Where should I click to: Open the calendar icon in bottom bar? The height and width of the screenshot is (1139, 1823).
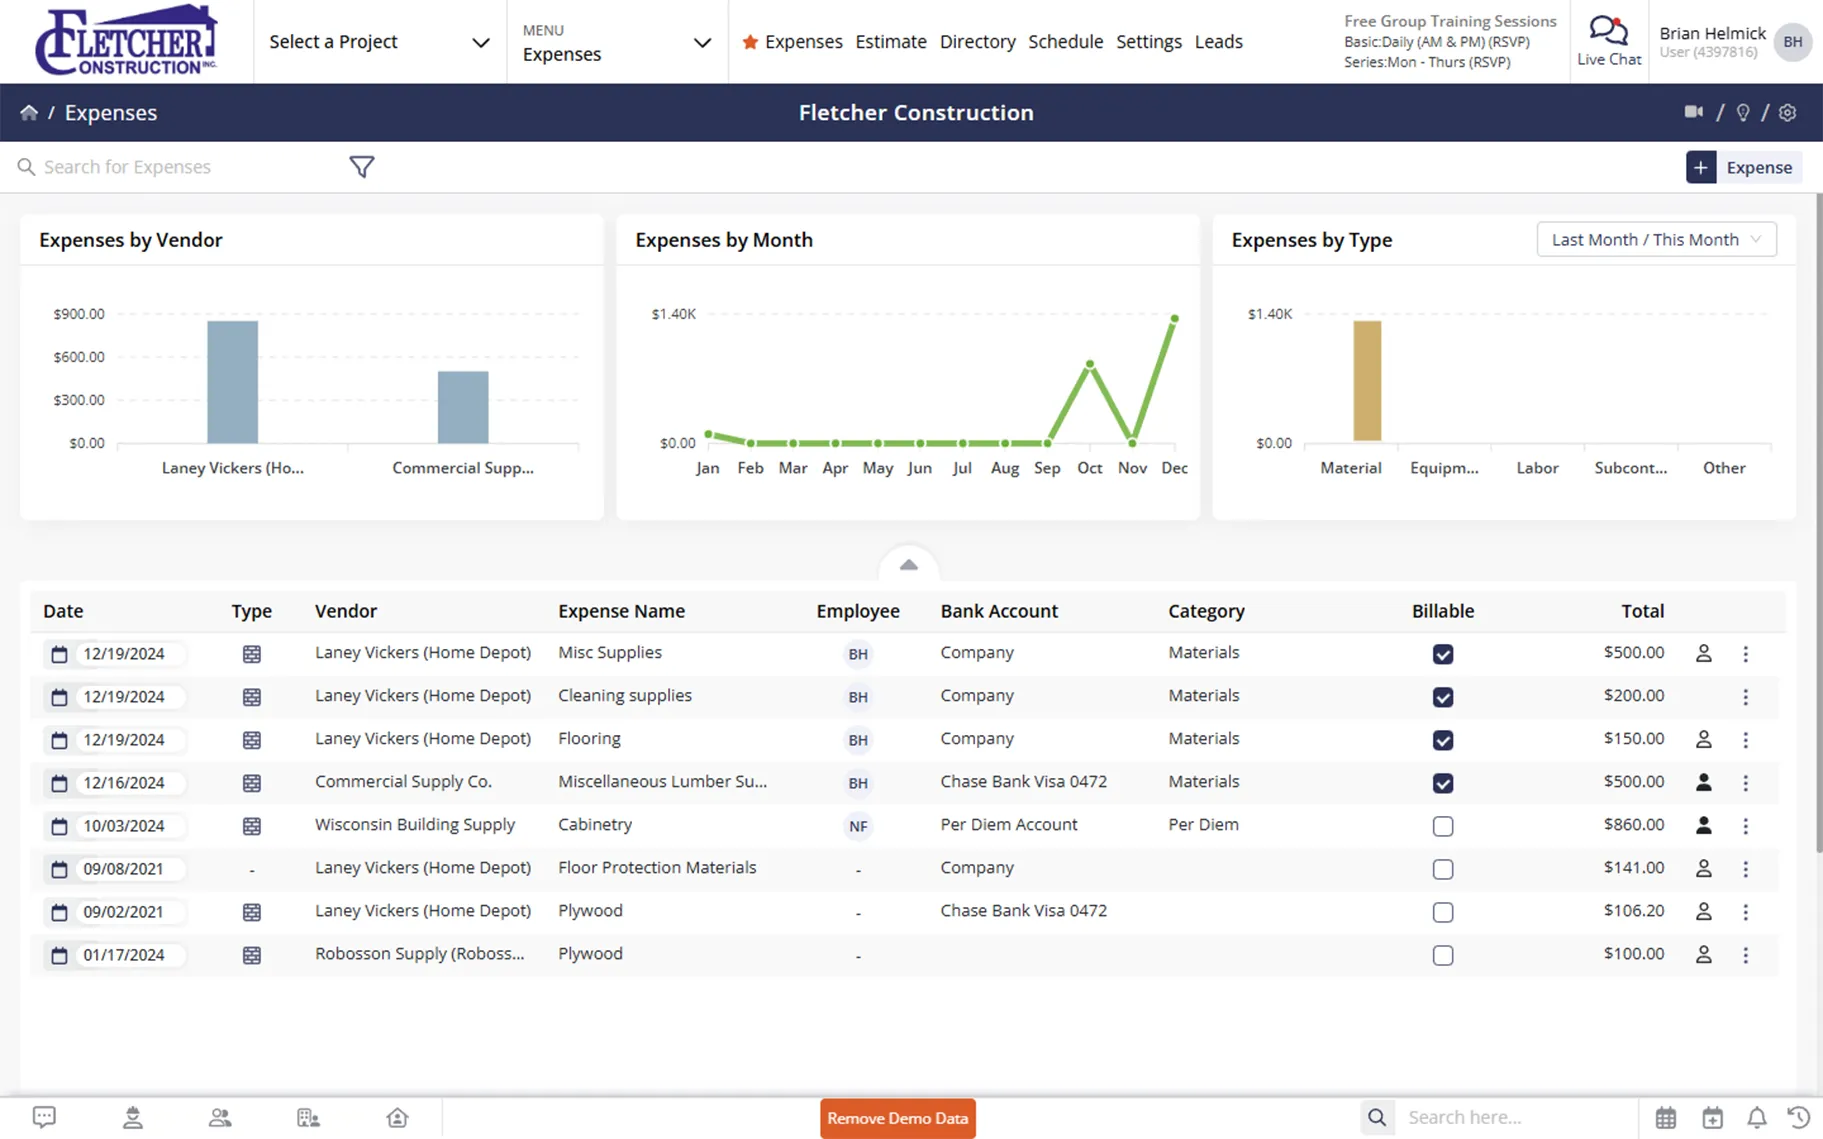1666,1117
